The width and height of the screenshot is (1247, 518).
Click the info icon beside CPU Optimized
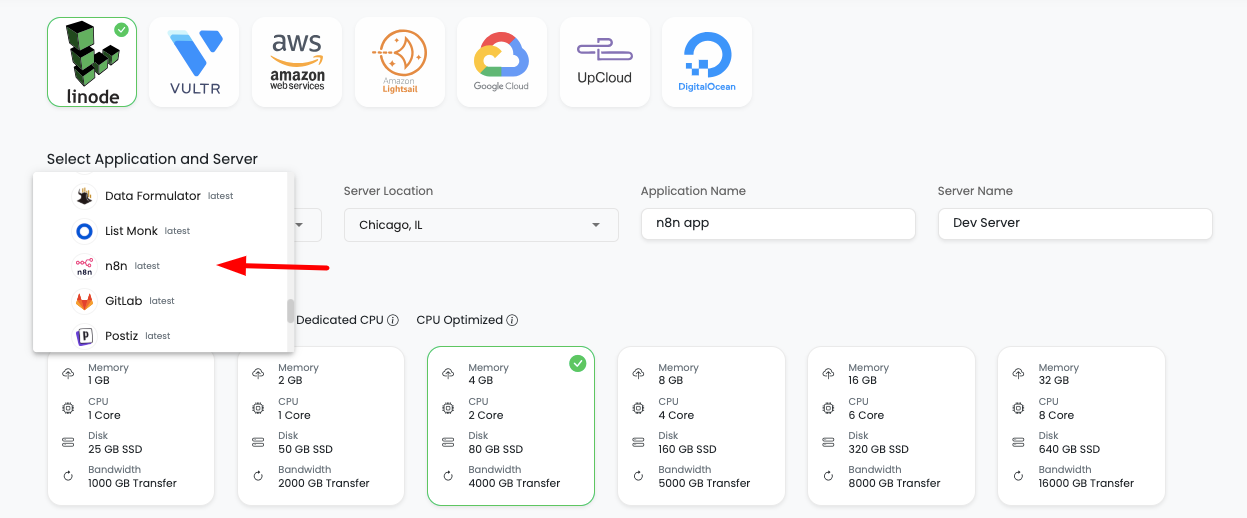click(512, 321)
